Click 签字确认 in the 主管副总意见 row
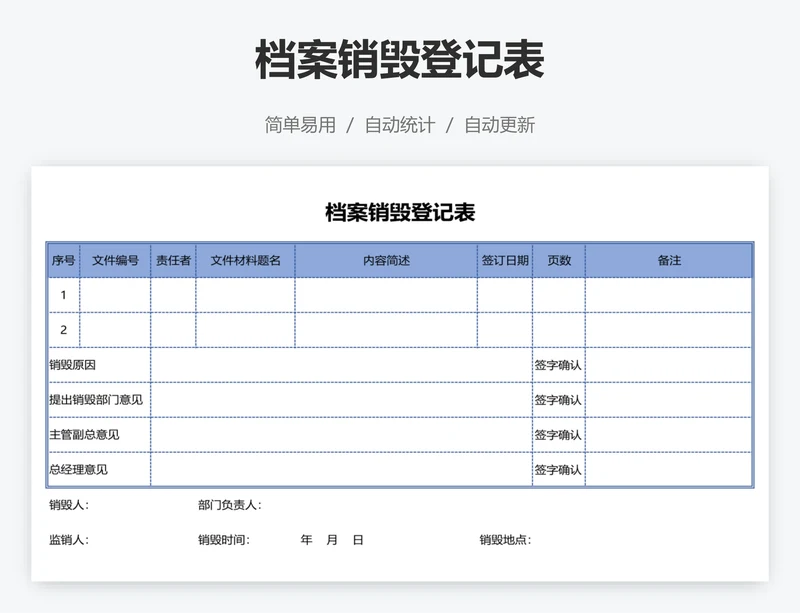 [558, 435]
